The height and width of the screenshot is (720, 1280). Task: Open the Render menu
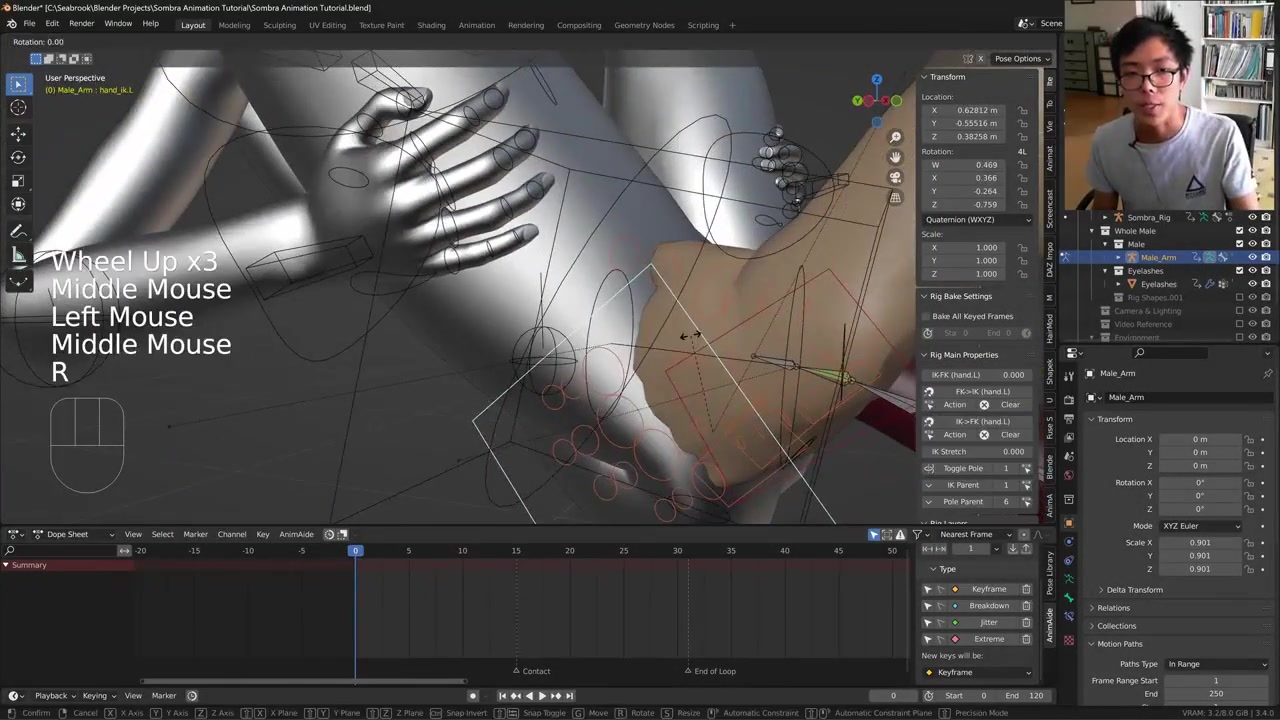(81, 23)
